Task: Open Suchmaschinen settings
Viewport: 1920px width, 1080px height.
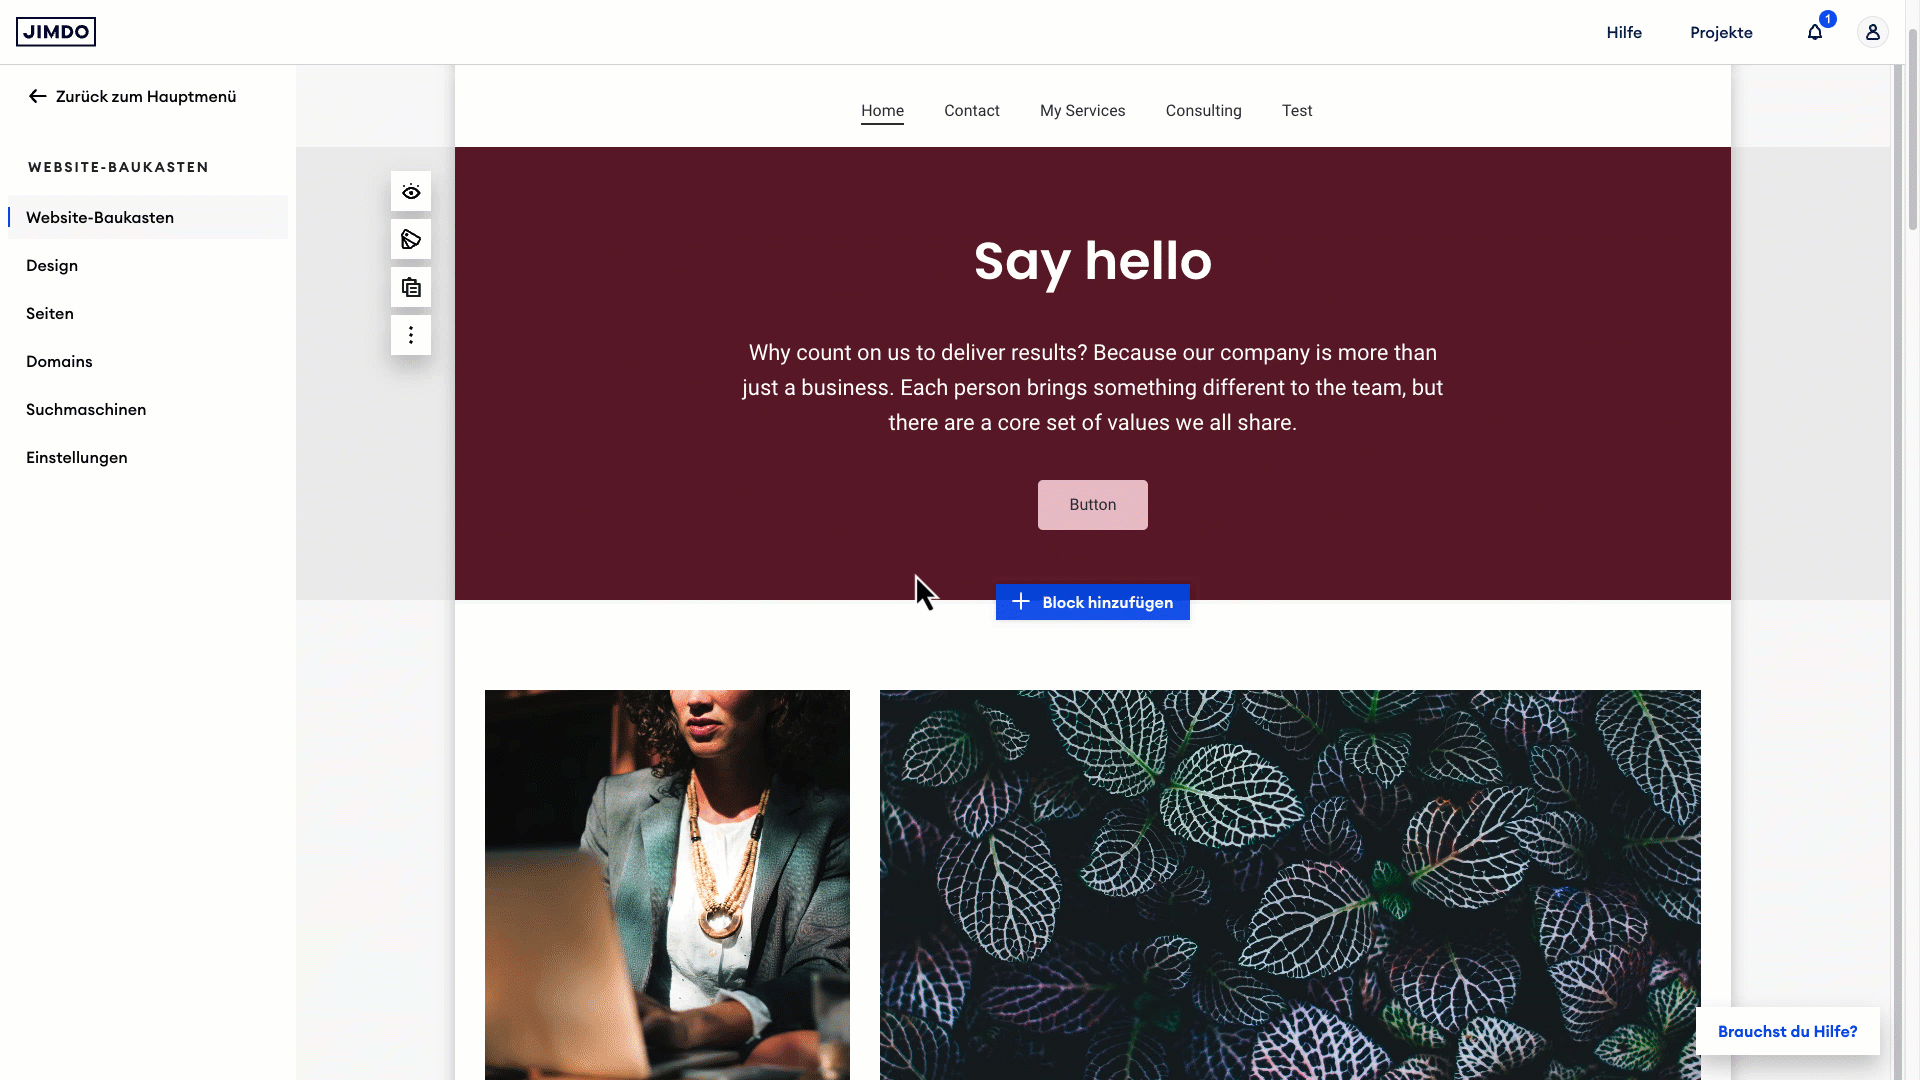Action: coord(86,409)
